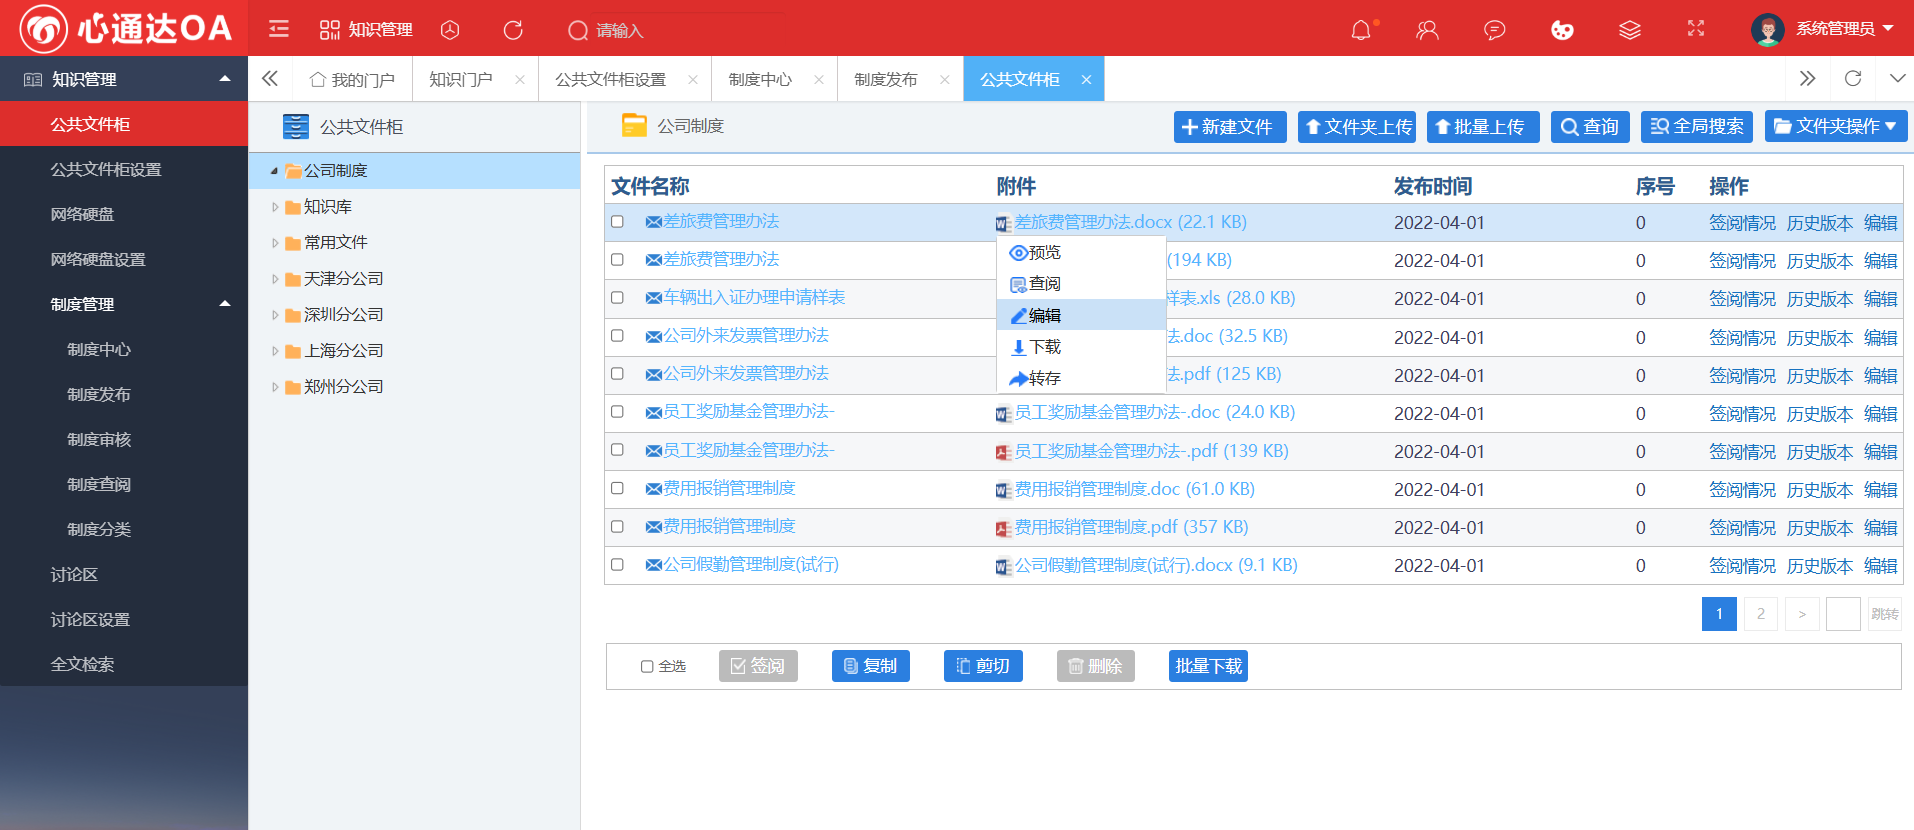Expand the 知识库 folder node
Viewport: 1914px width, 830px height.
[275, 207]
